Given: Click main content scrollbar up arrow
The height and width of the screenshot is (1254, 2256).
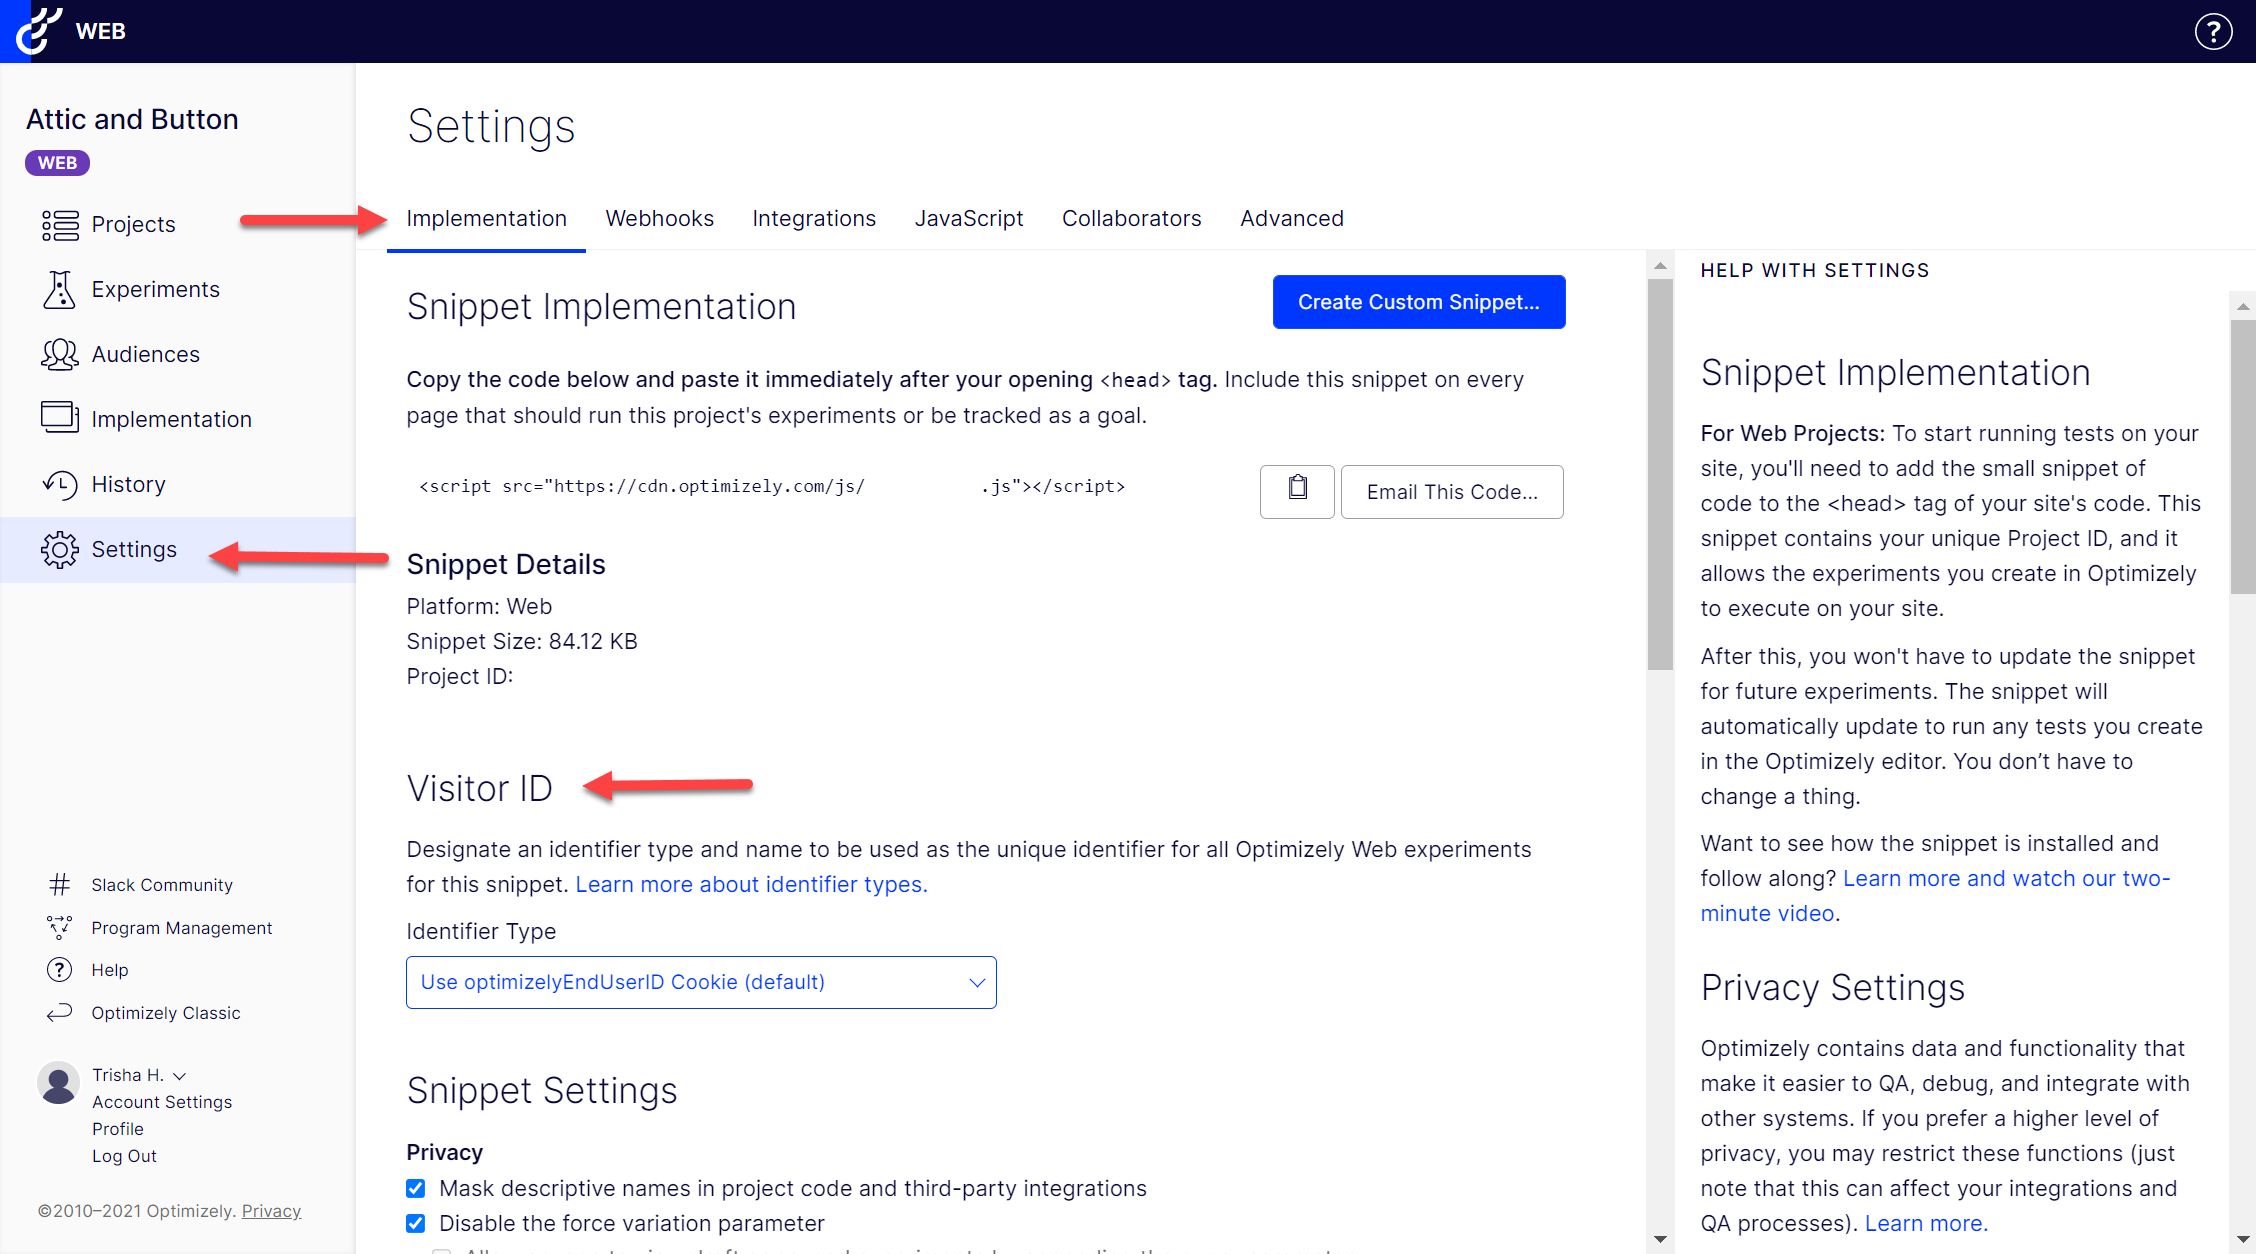Looking at the screenshot, I should [1660, 265].
